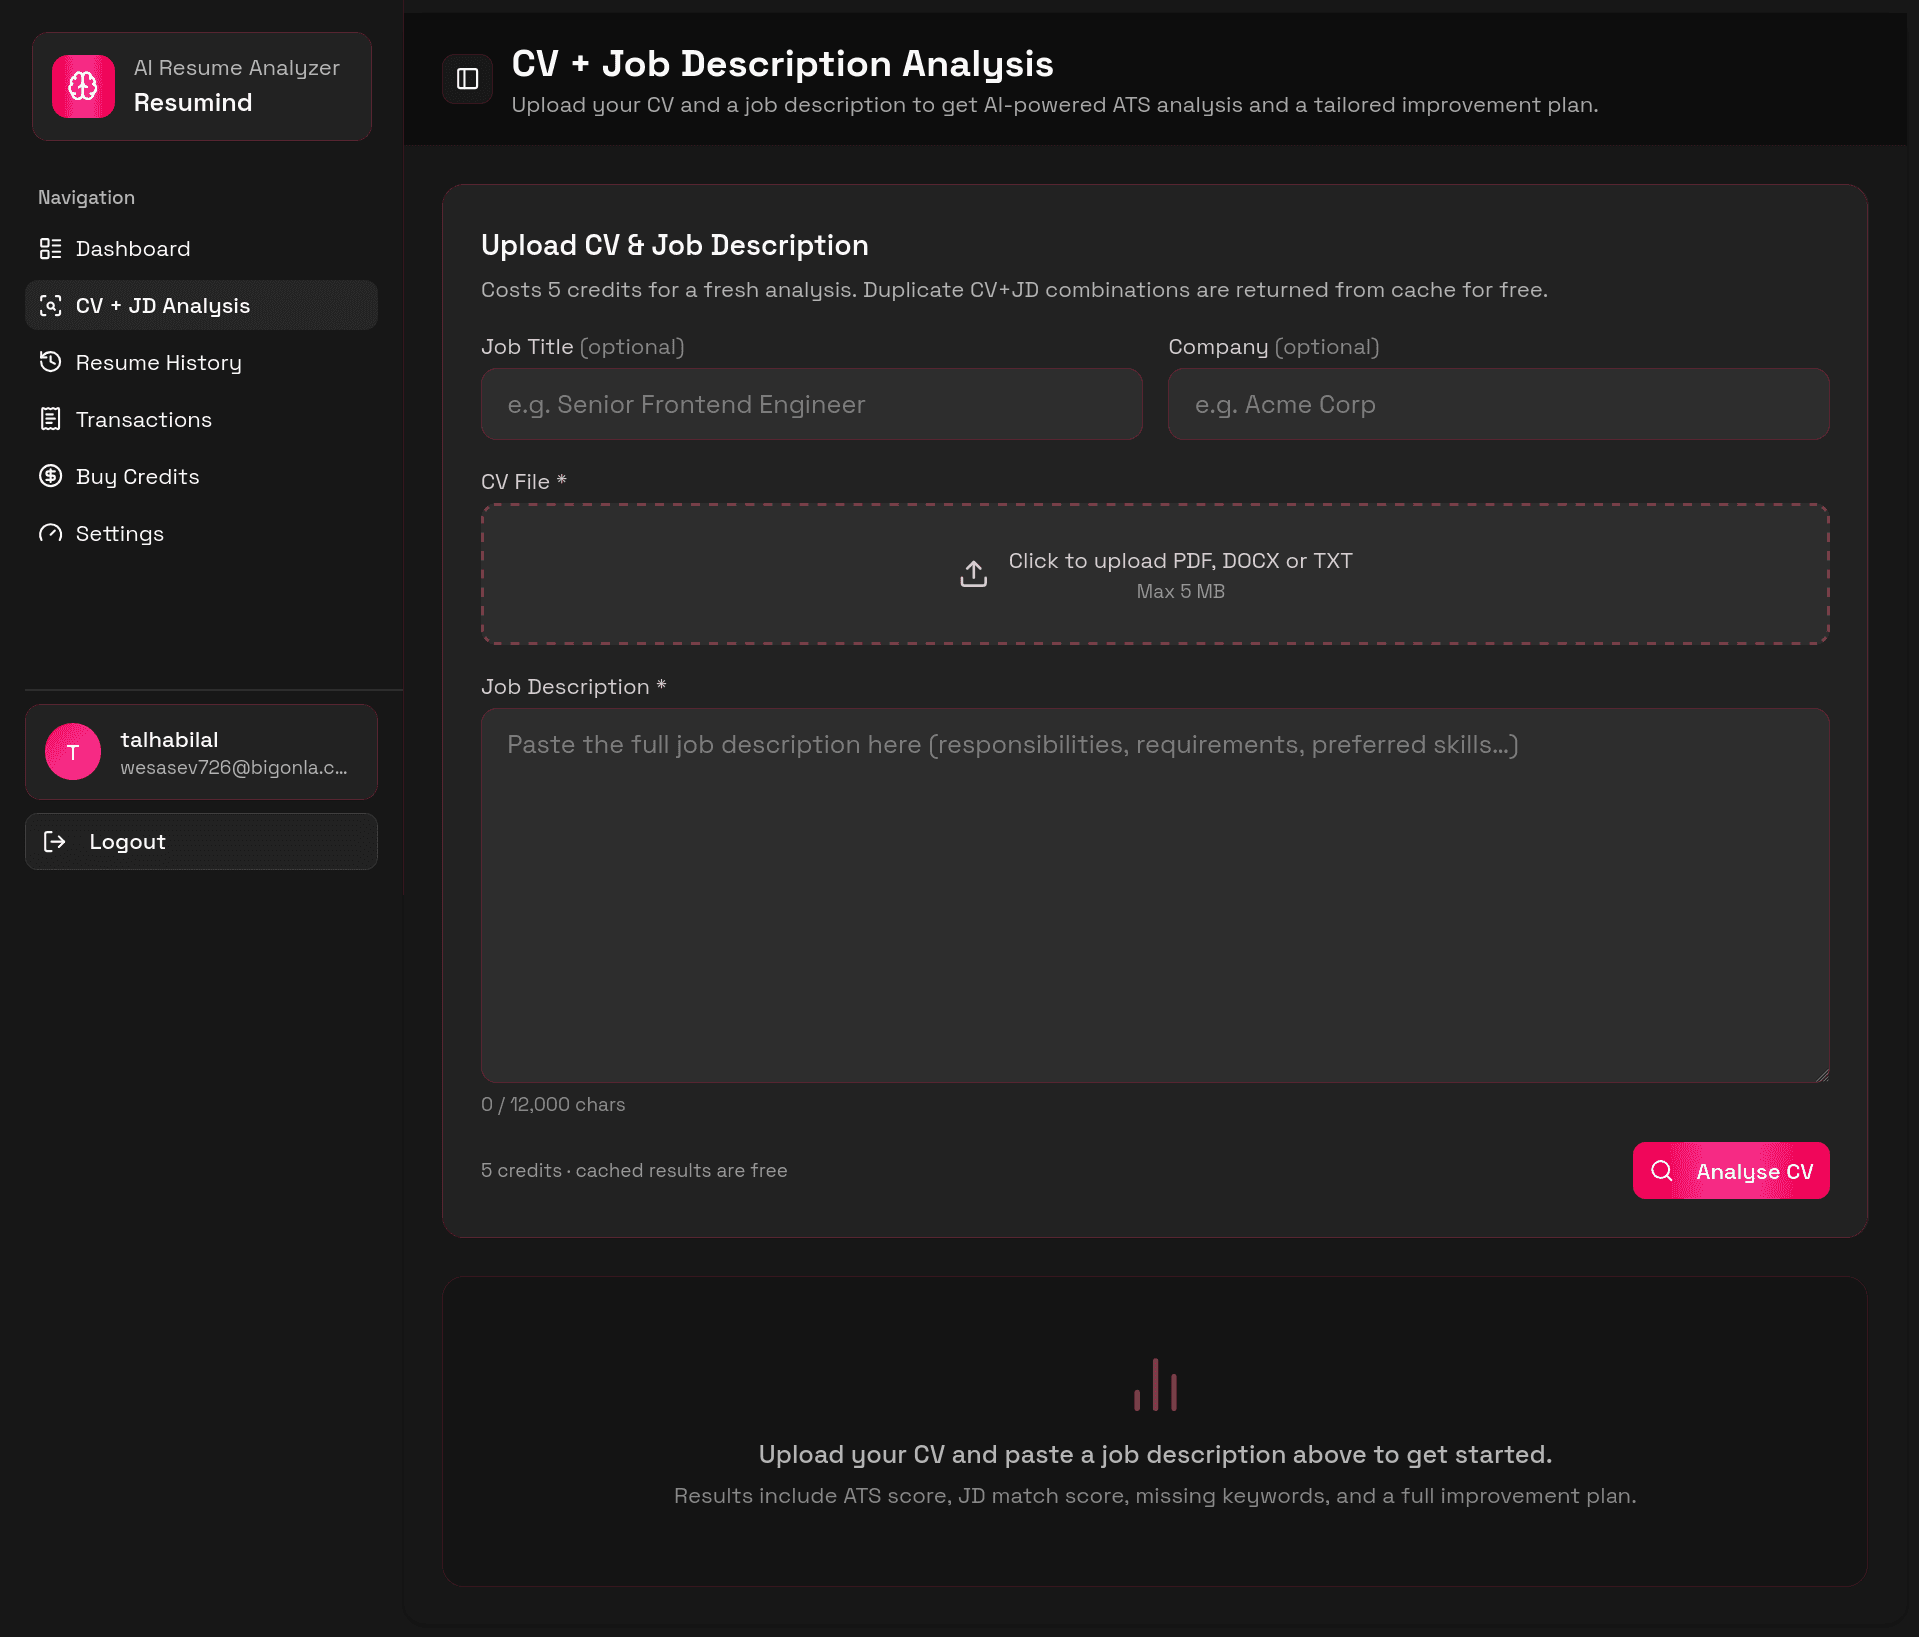This screenshot has height=1638, width=1920.
Task: Click the 'Job Description *' label
Action: coord(574,687)
